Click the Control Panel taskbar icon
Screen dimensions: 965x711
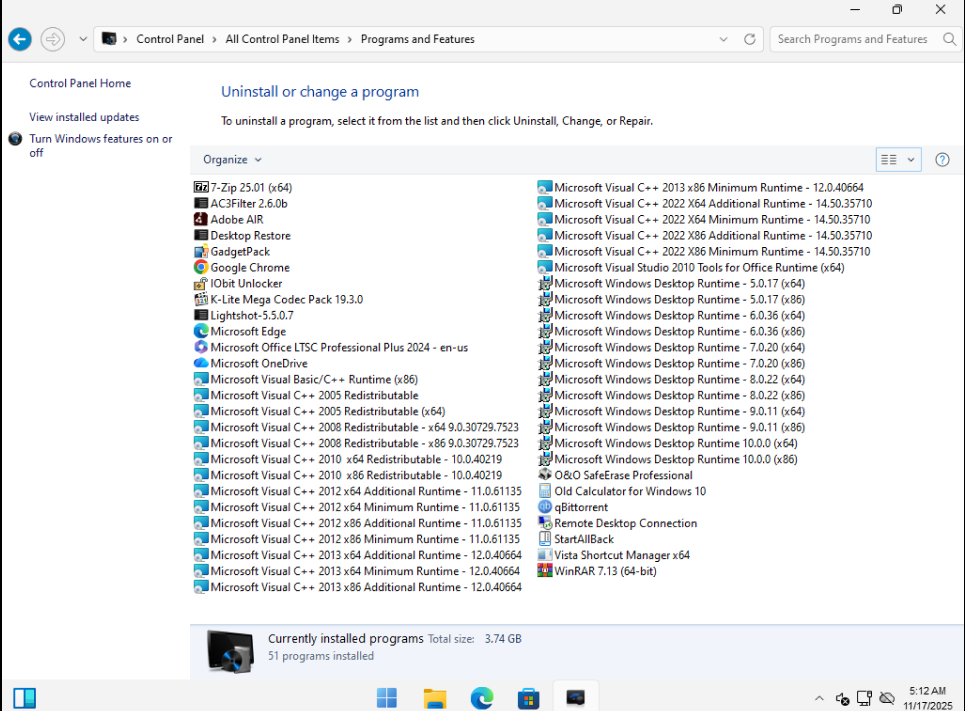pos(575,697)
